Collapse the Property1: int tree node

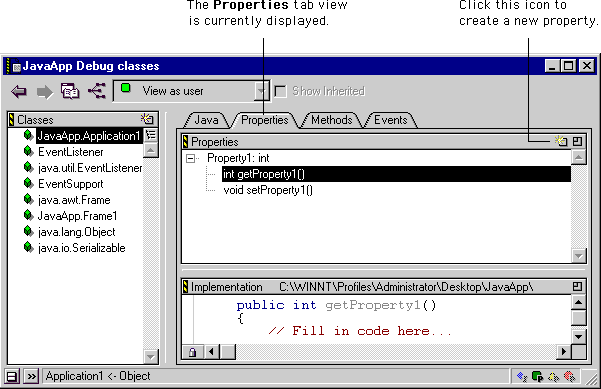pyautogui.click(x=190, y=158)
